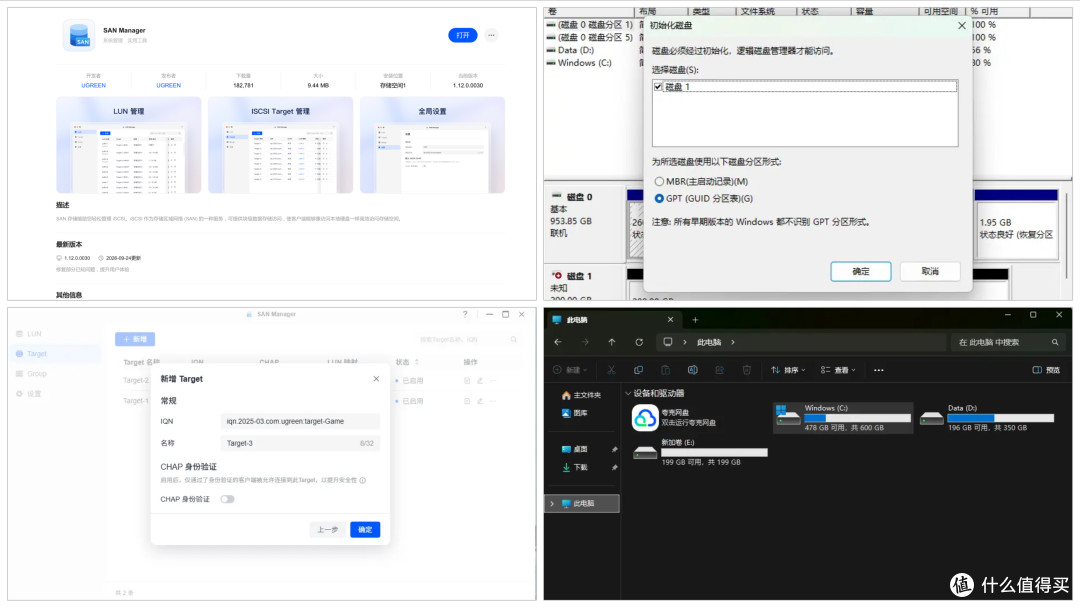Click 上一步 in the 新增 Target dialog
Viewport: 1080px width, 608px height.
click(x=327, y=530)
